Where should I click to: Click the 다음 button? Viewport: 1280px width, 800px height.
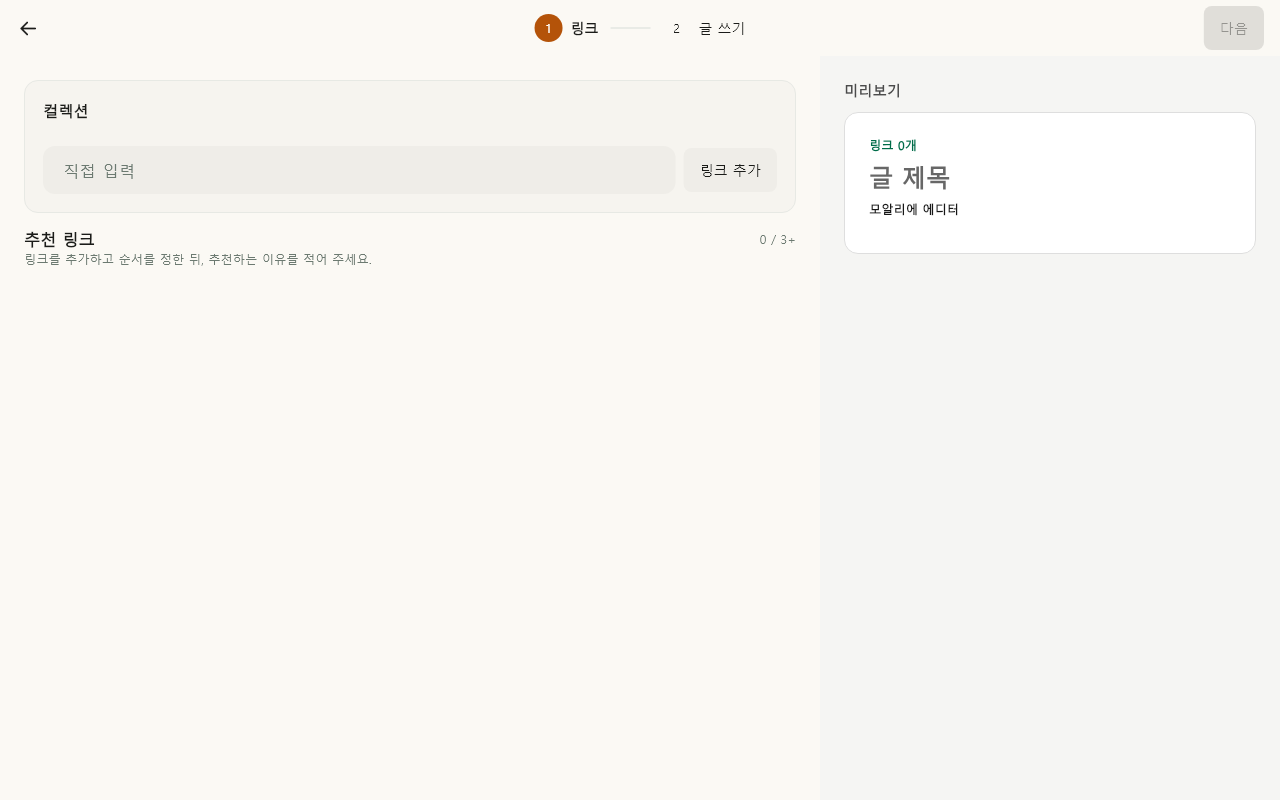click(x=1234, y=28)
